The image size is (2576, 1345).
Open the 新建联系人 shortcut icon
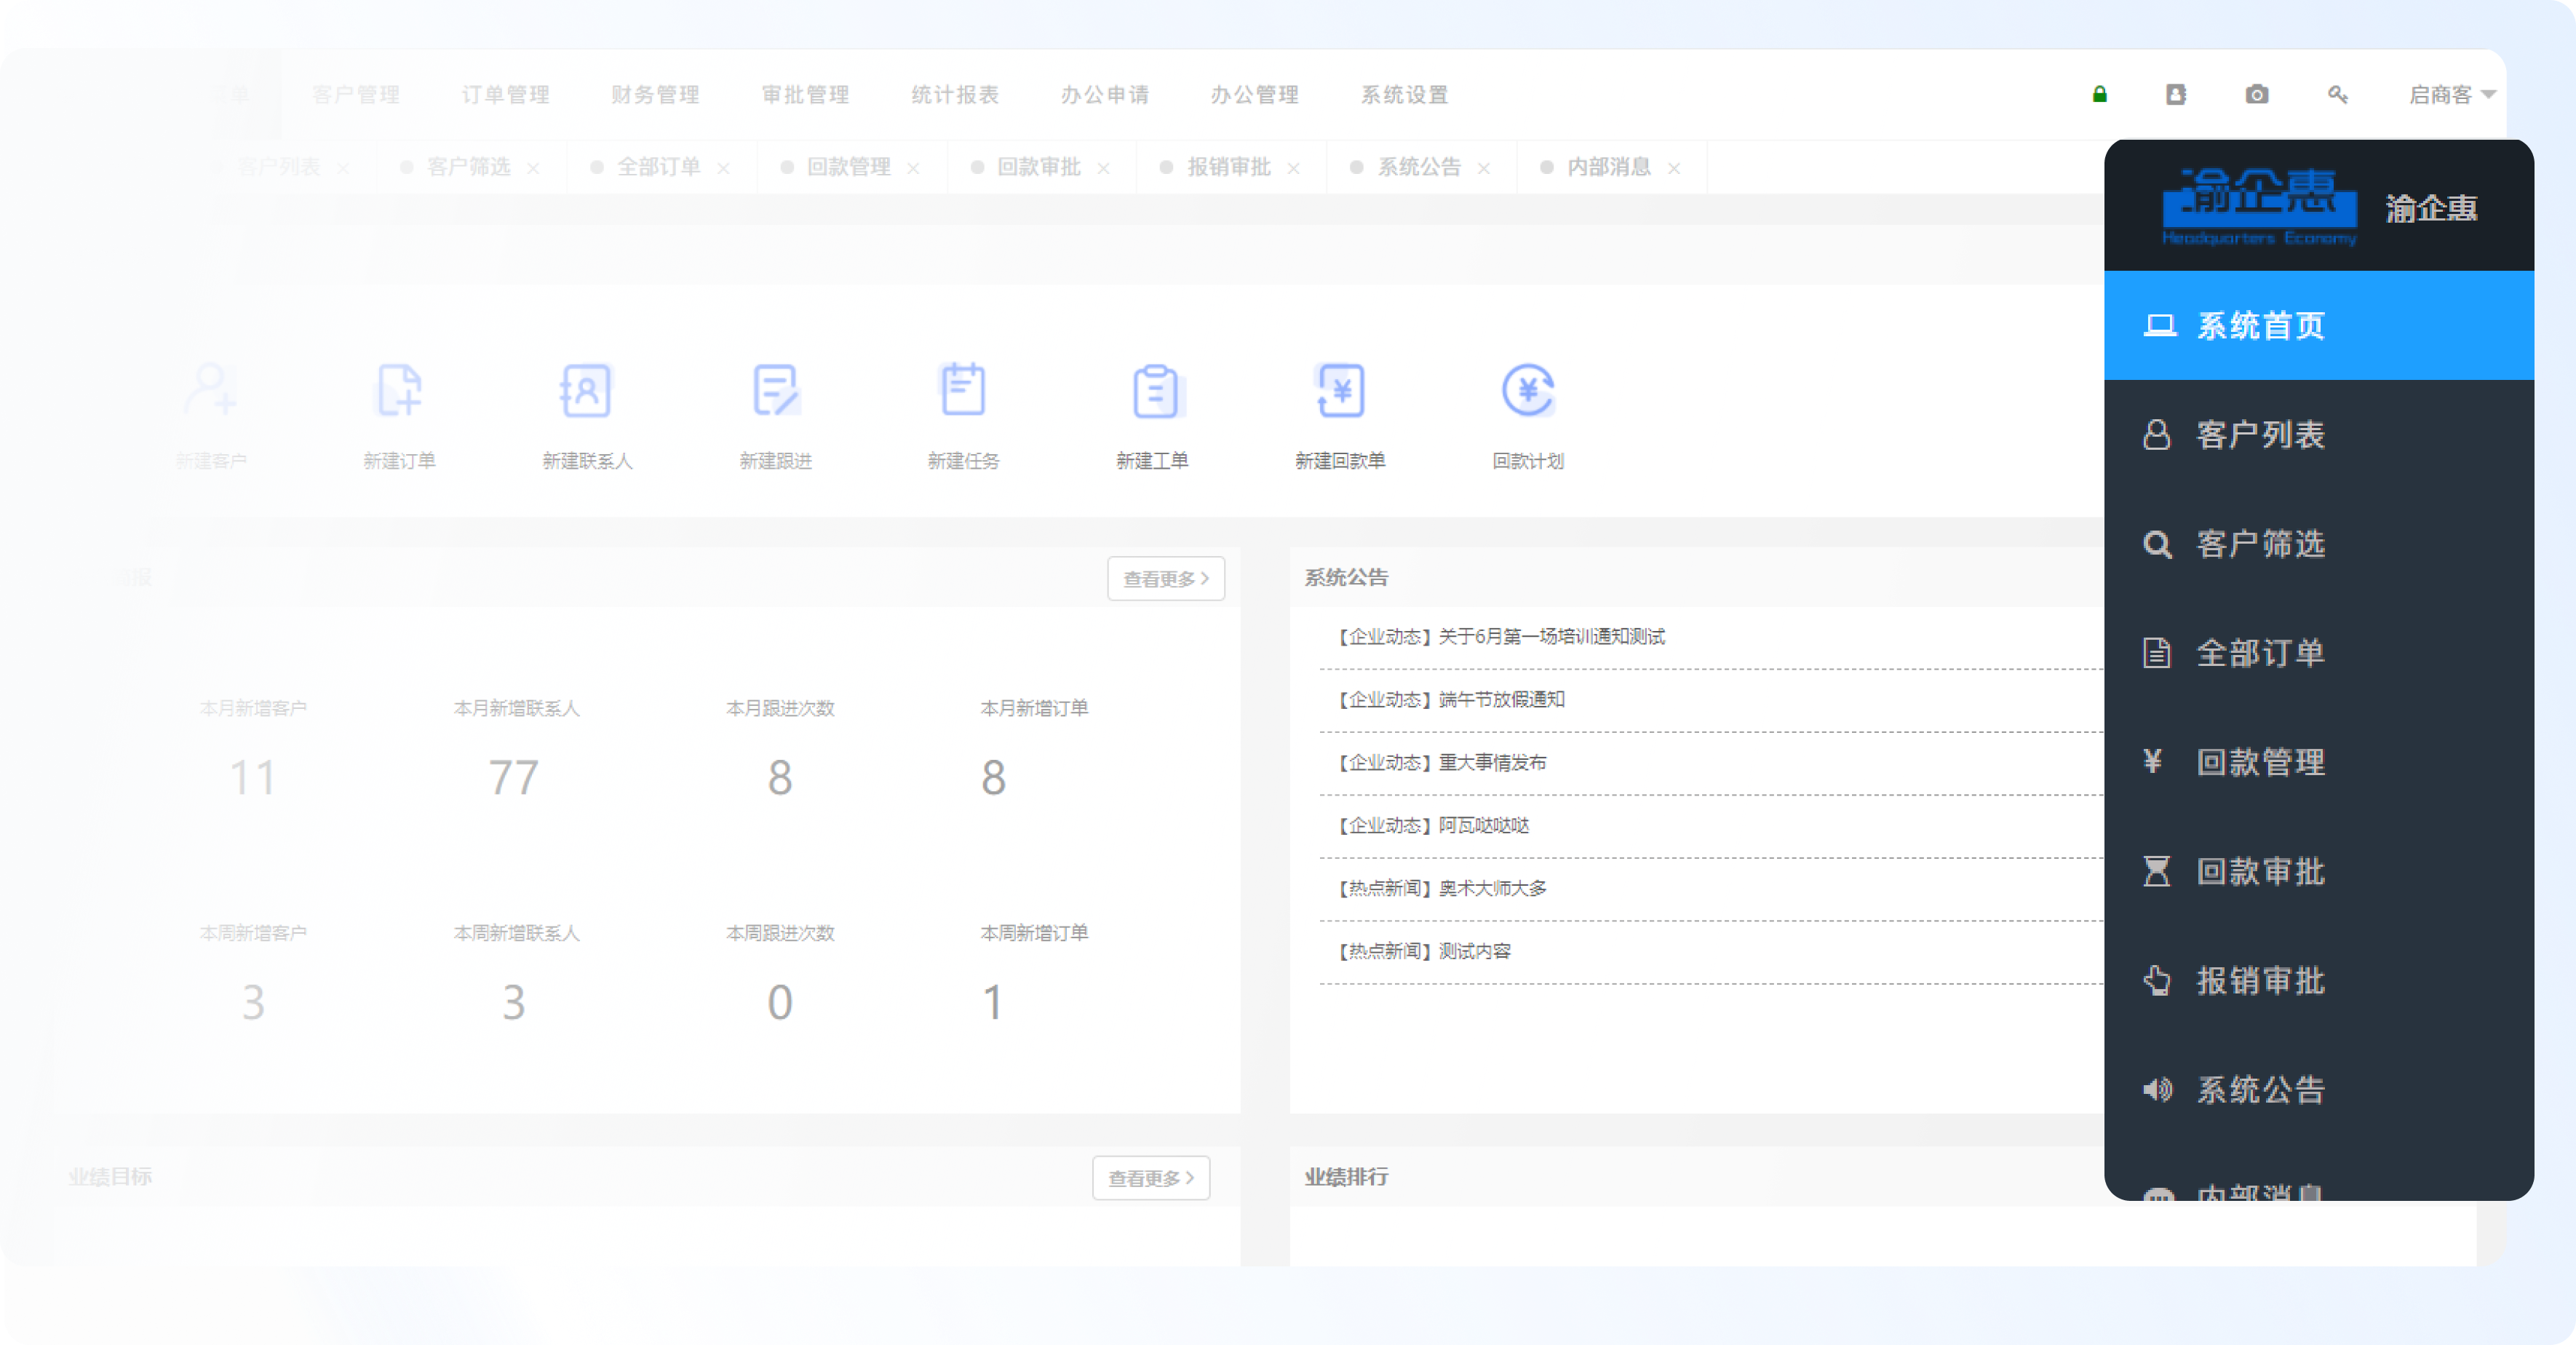587,390
